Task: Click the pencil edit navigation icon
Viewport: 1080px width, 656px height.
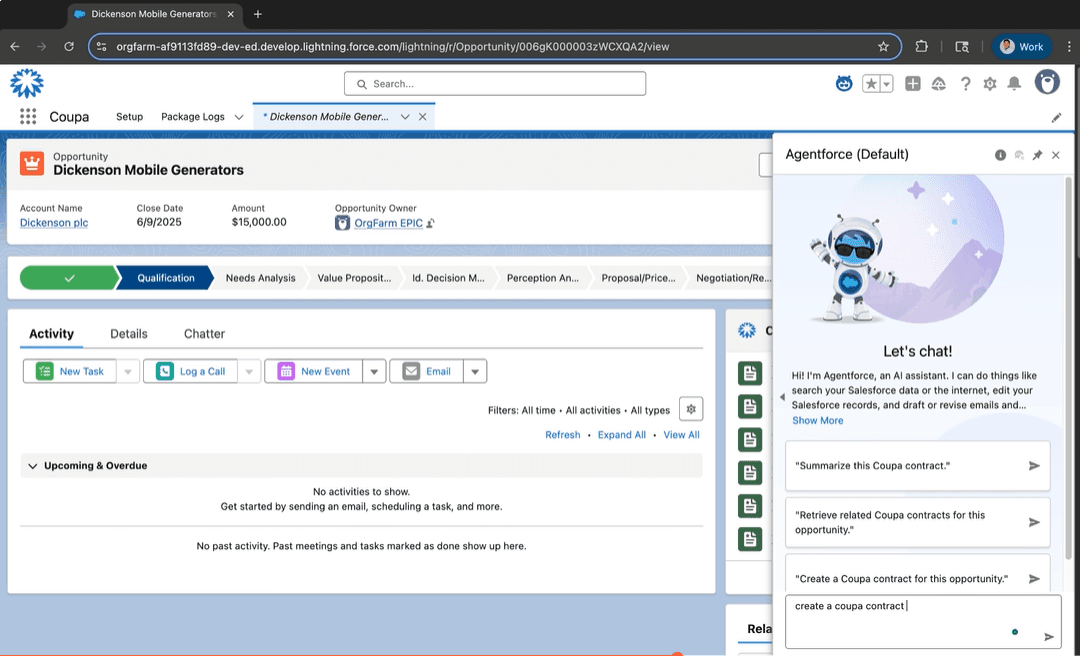Action: (x=1056, y=118)
